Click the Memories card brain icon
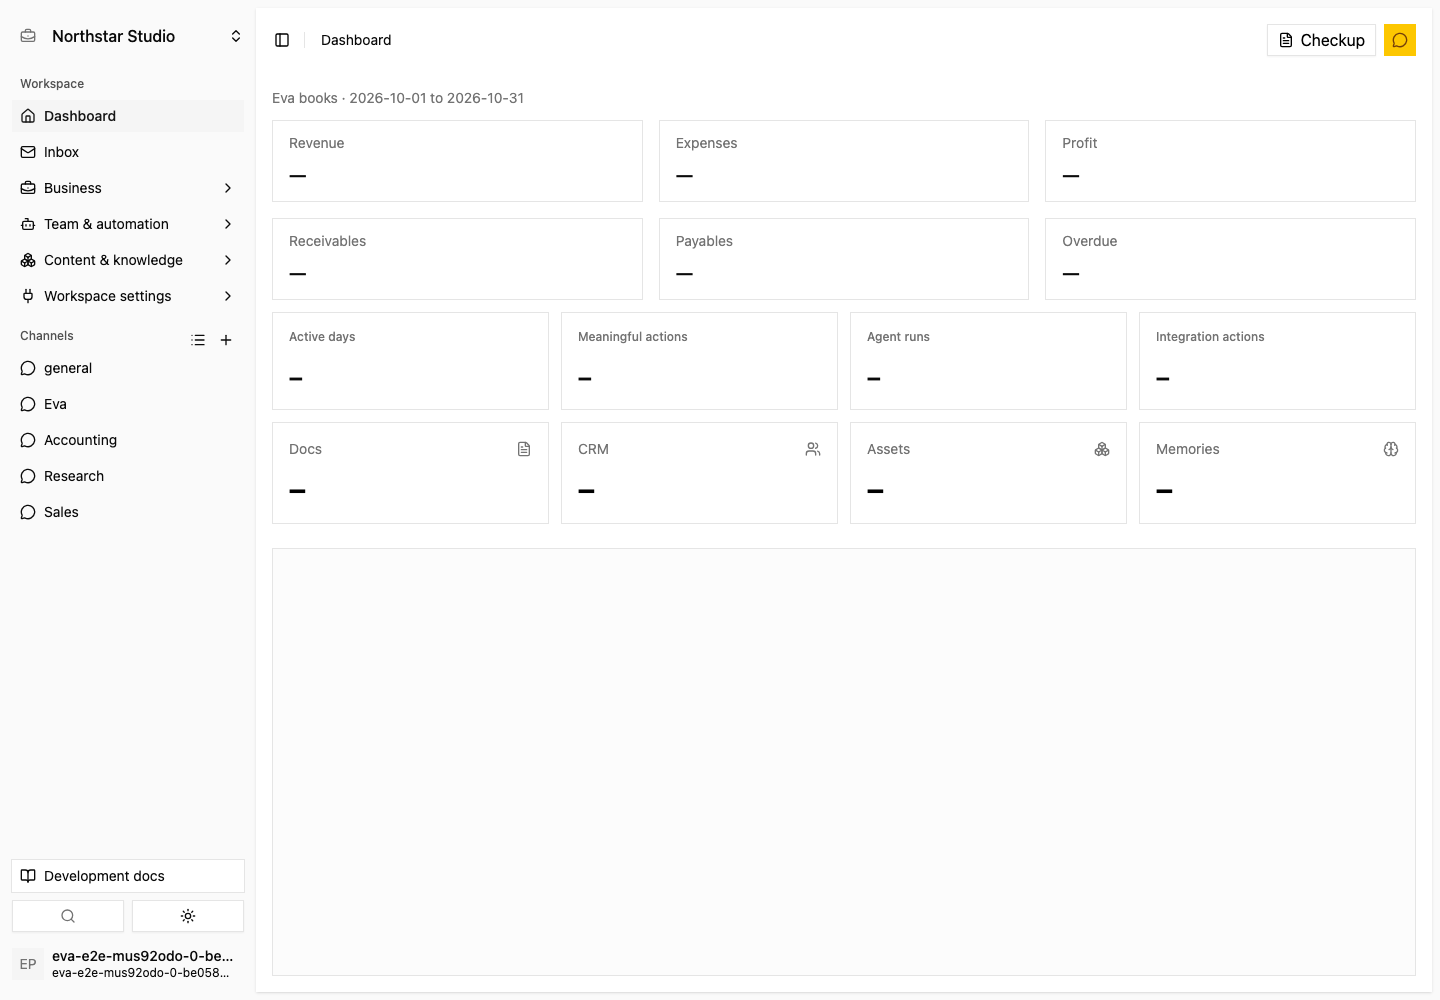 click(x=1391, y=449)
